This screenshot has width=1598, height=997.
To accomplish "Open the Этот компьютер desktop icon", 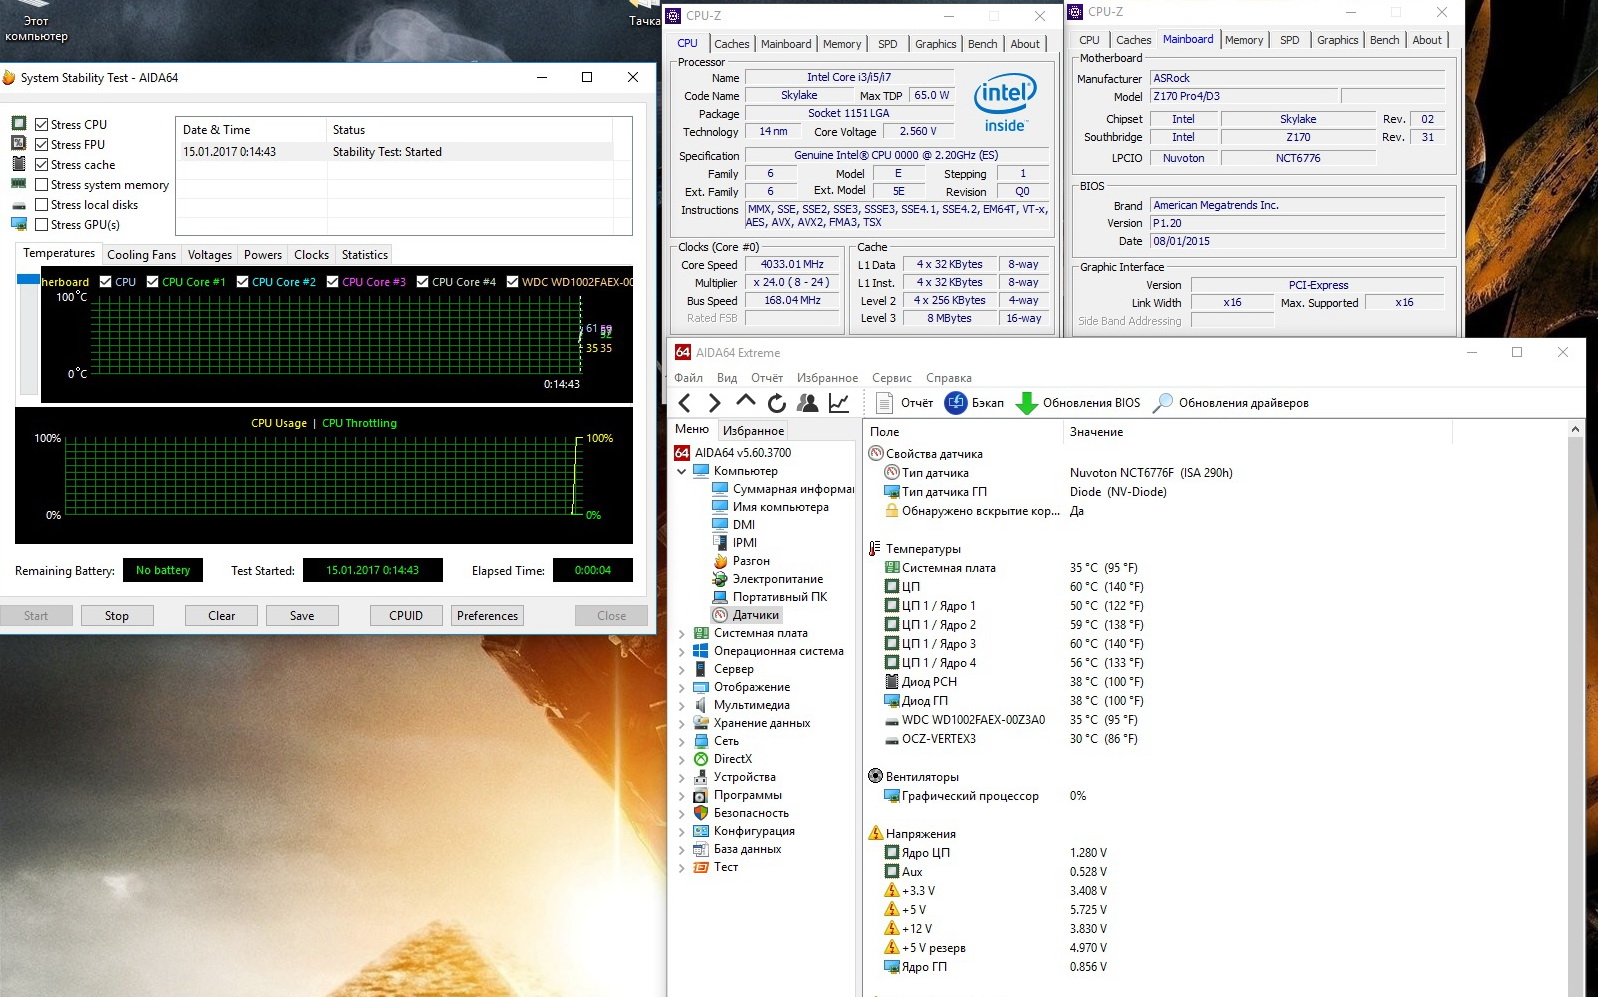I will (36, 22).
